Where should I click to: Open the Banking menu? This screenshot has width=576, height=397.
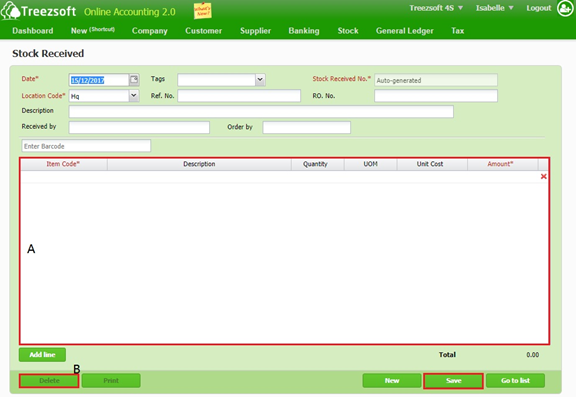(304, 31)
